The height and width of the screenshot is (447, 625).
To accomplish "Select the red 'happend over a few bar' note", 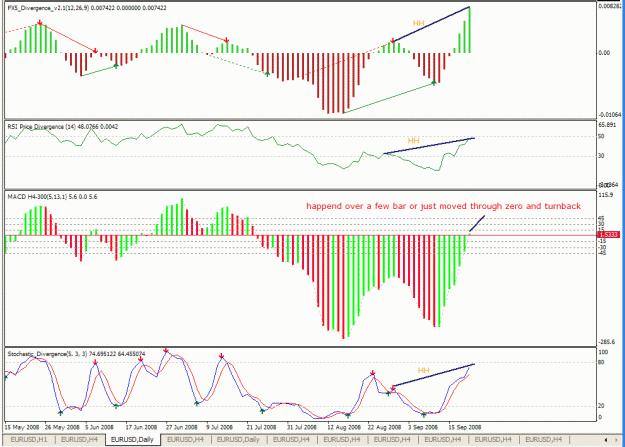I will (x=443, y=206).
